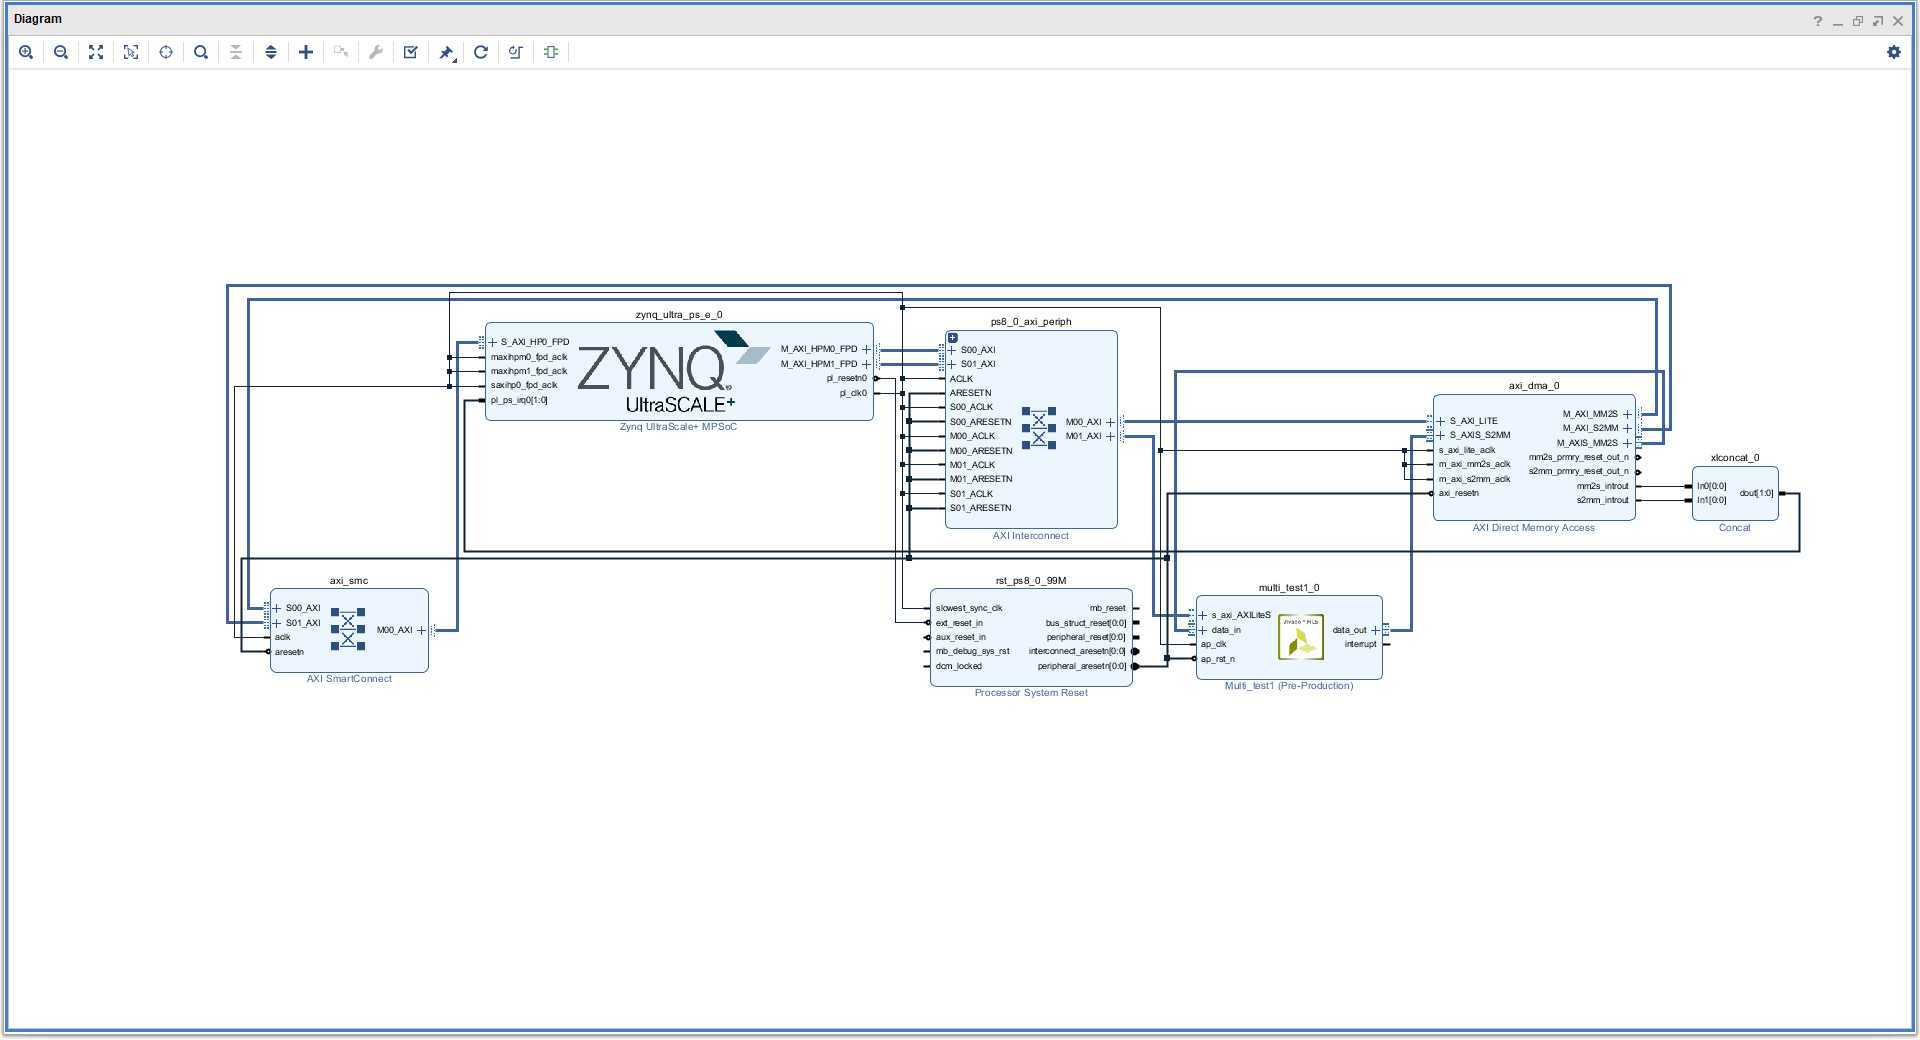Click the axi_smc block name
This screenshot has width=1920, height=1040.
(349, 581)
